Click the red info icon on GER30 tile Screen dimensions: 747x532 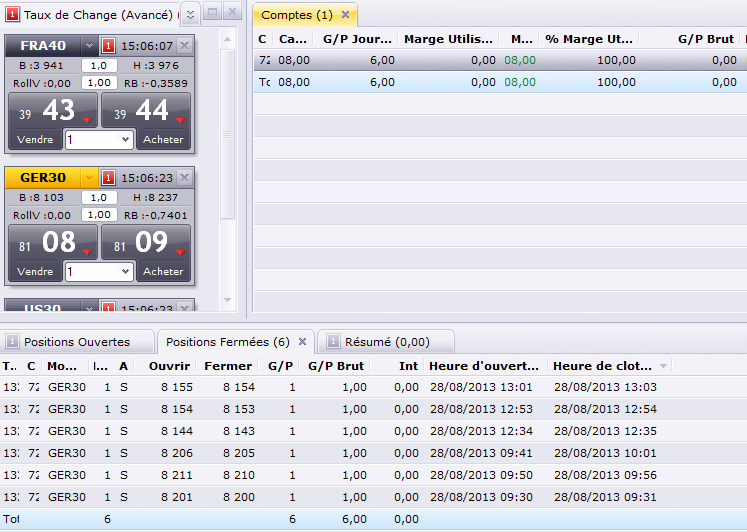point(109,178)
